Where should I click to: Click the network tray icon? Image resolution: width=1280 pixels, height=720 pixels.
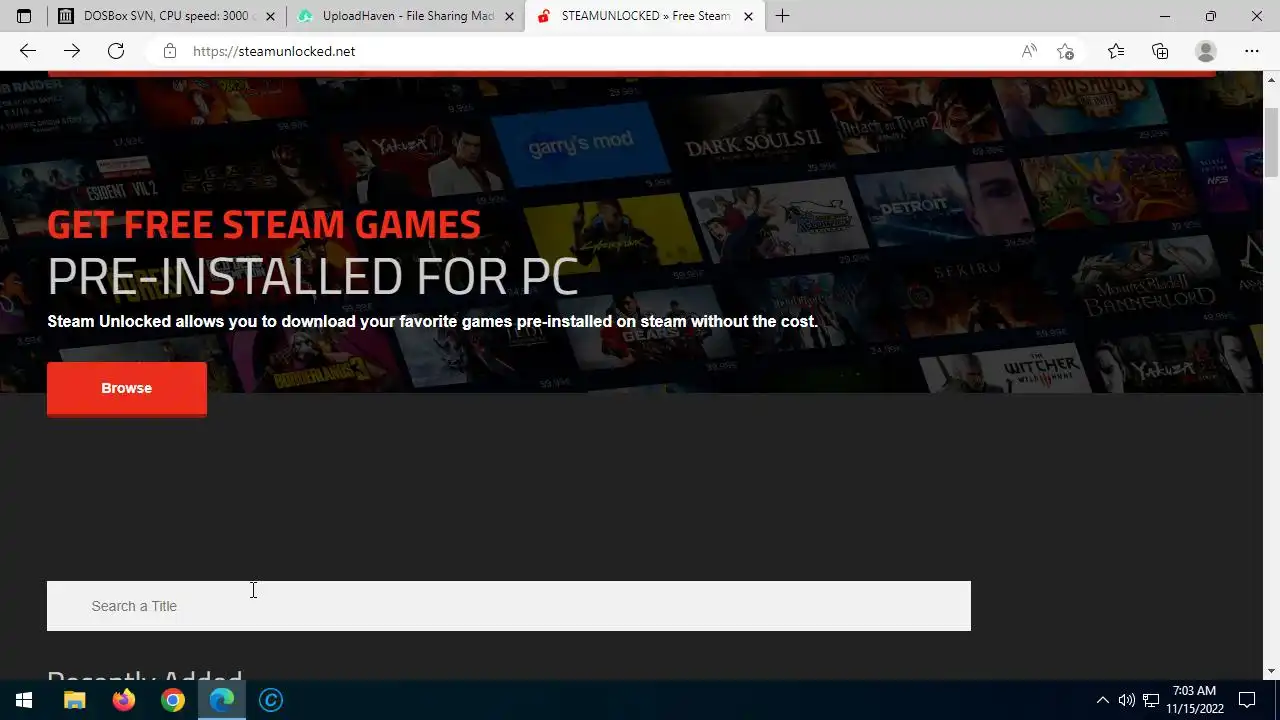pos(1151,700)
